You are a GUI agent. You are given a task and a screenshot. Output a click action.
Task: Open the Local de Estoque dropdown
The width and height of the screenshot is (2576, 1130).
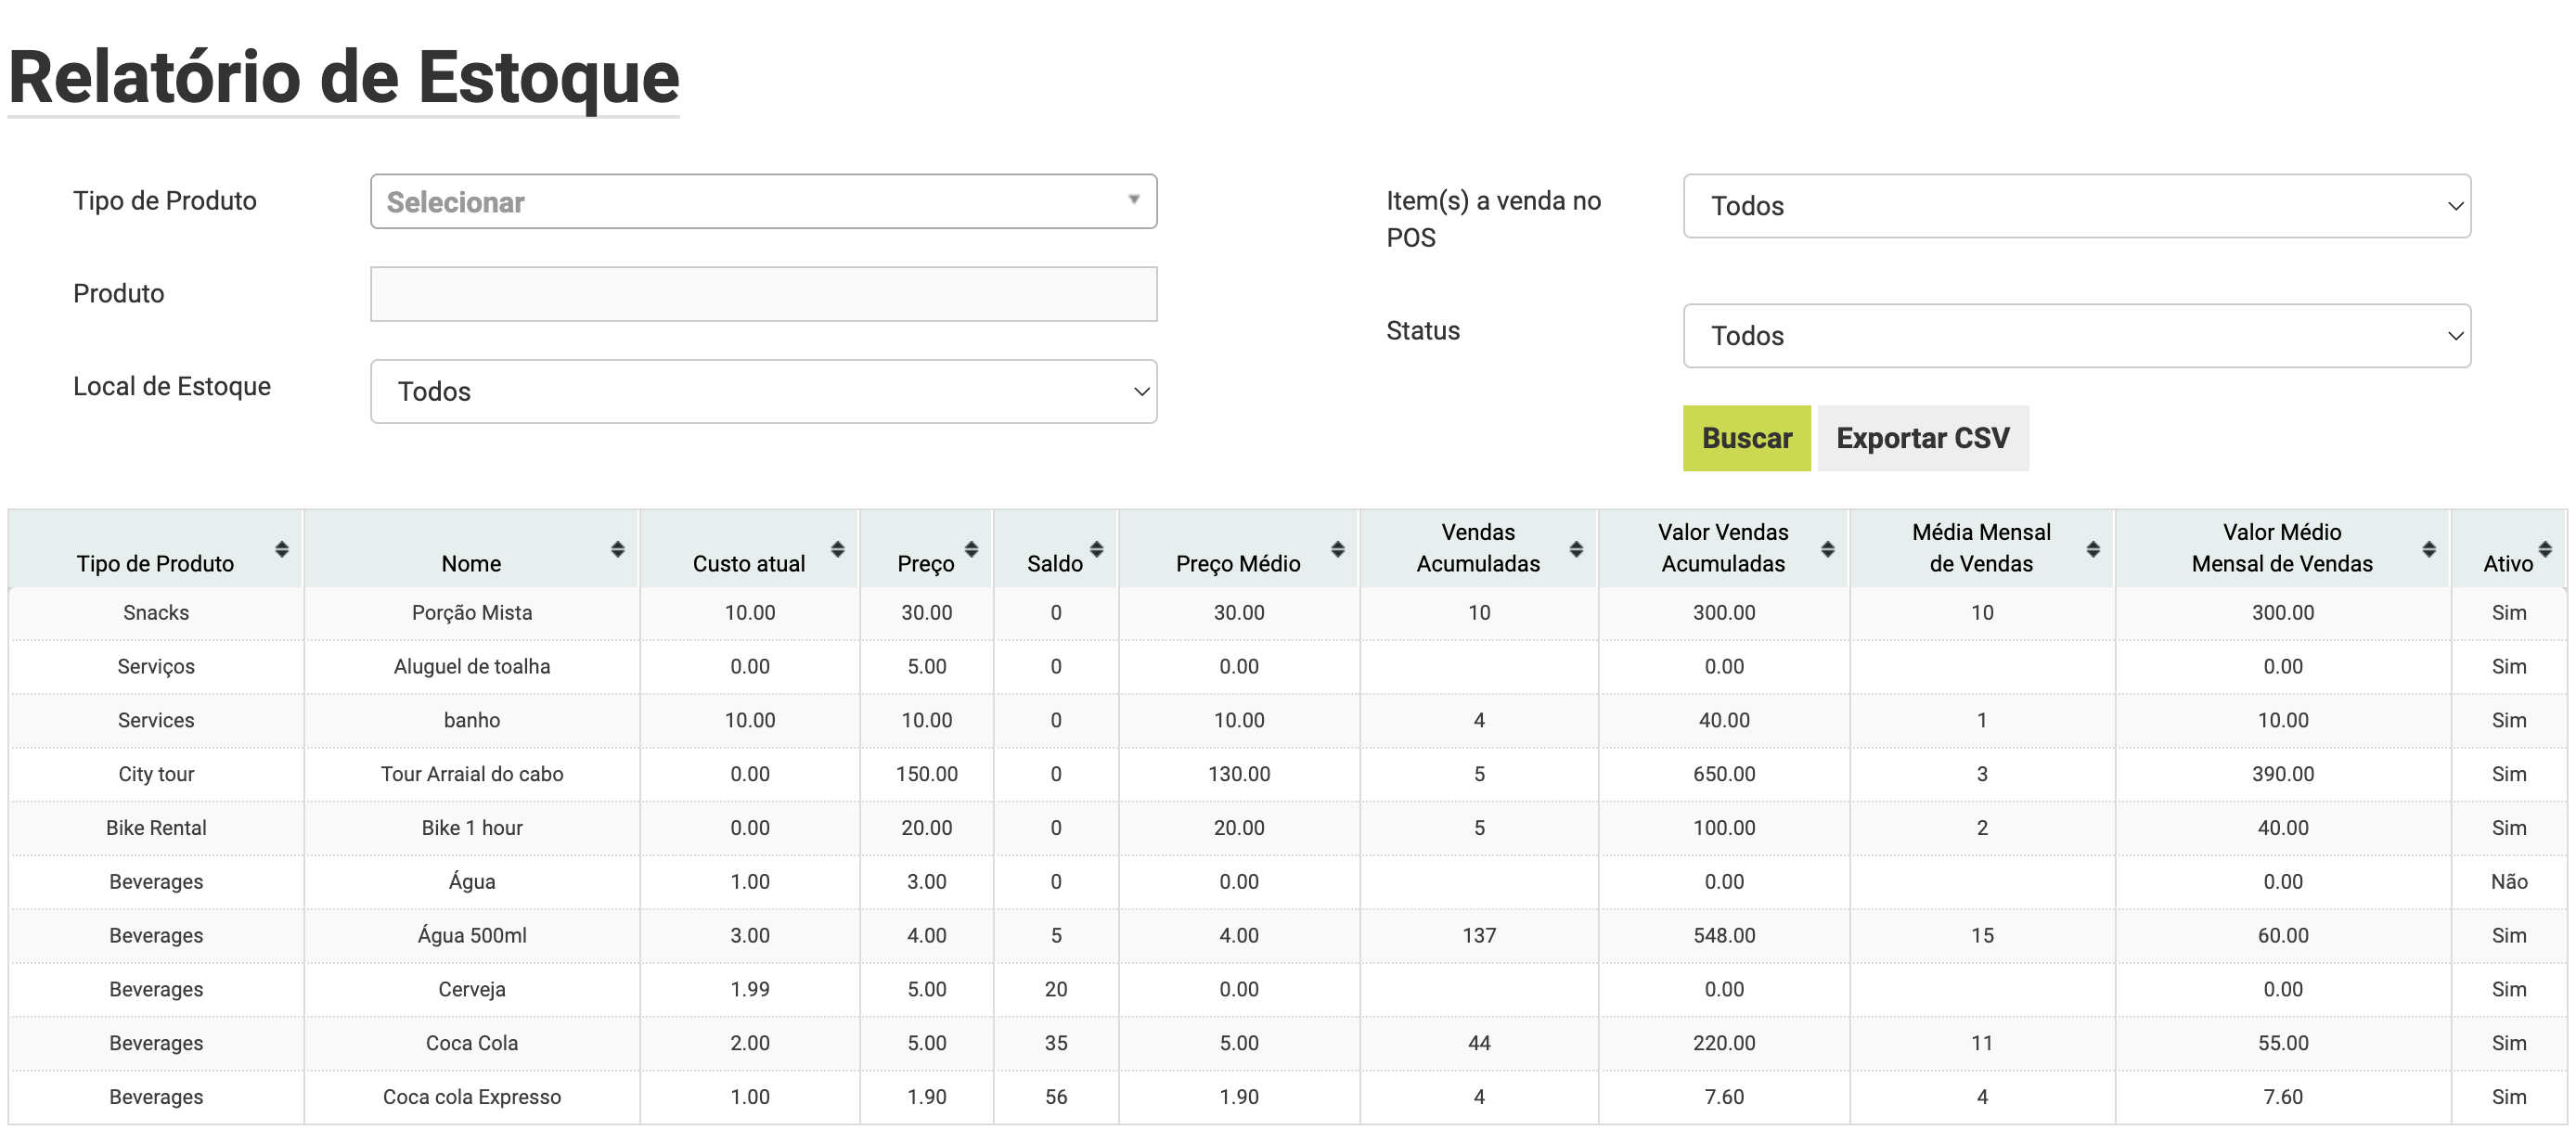(x=764, y=391)
